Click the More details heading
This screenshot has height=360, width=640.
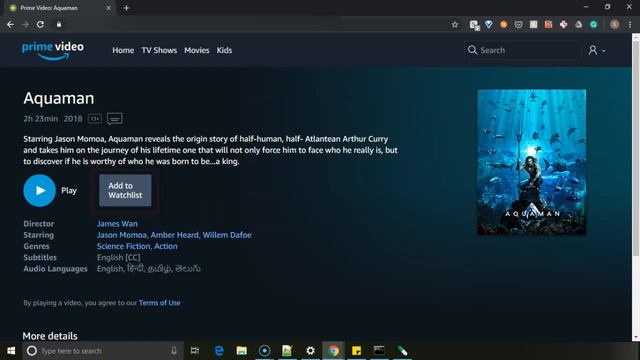(50, 336)
